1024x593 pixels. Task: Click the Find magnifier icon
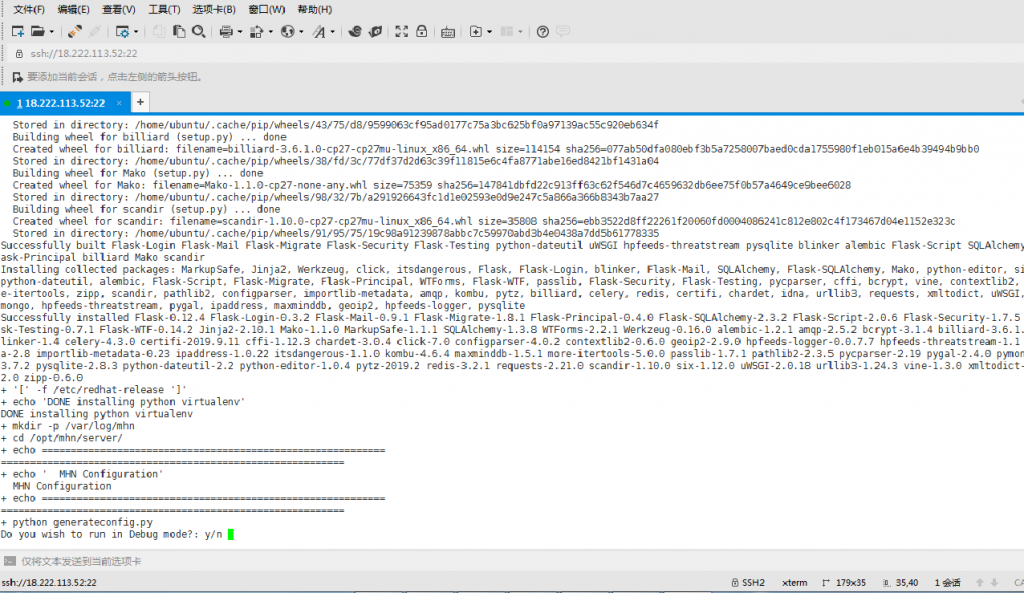199,31
